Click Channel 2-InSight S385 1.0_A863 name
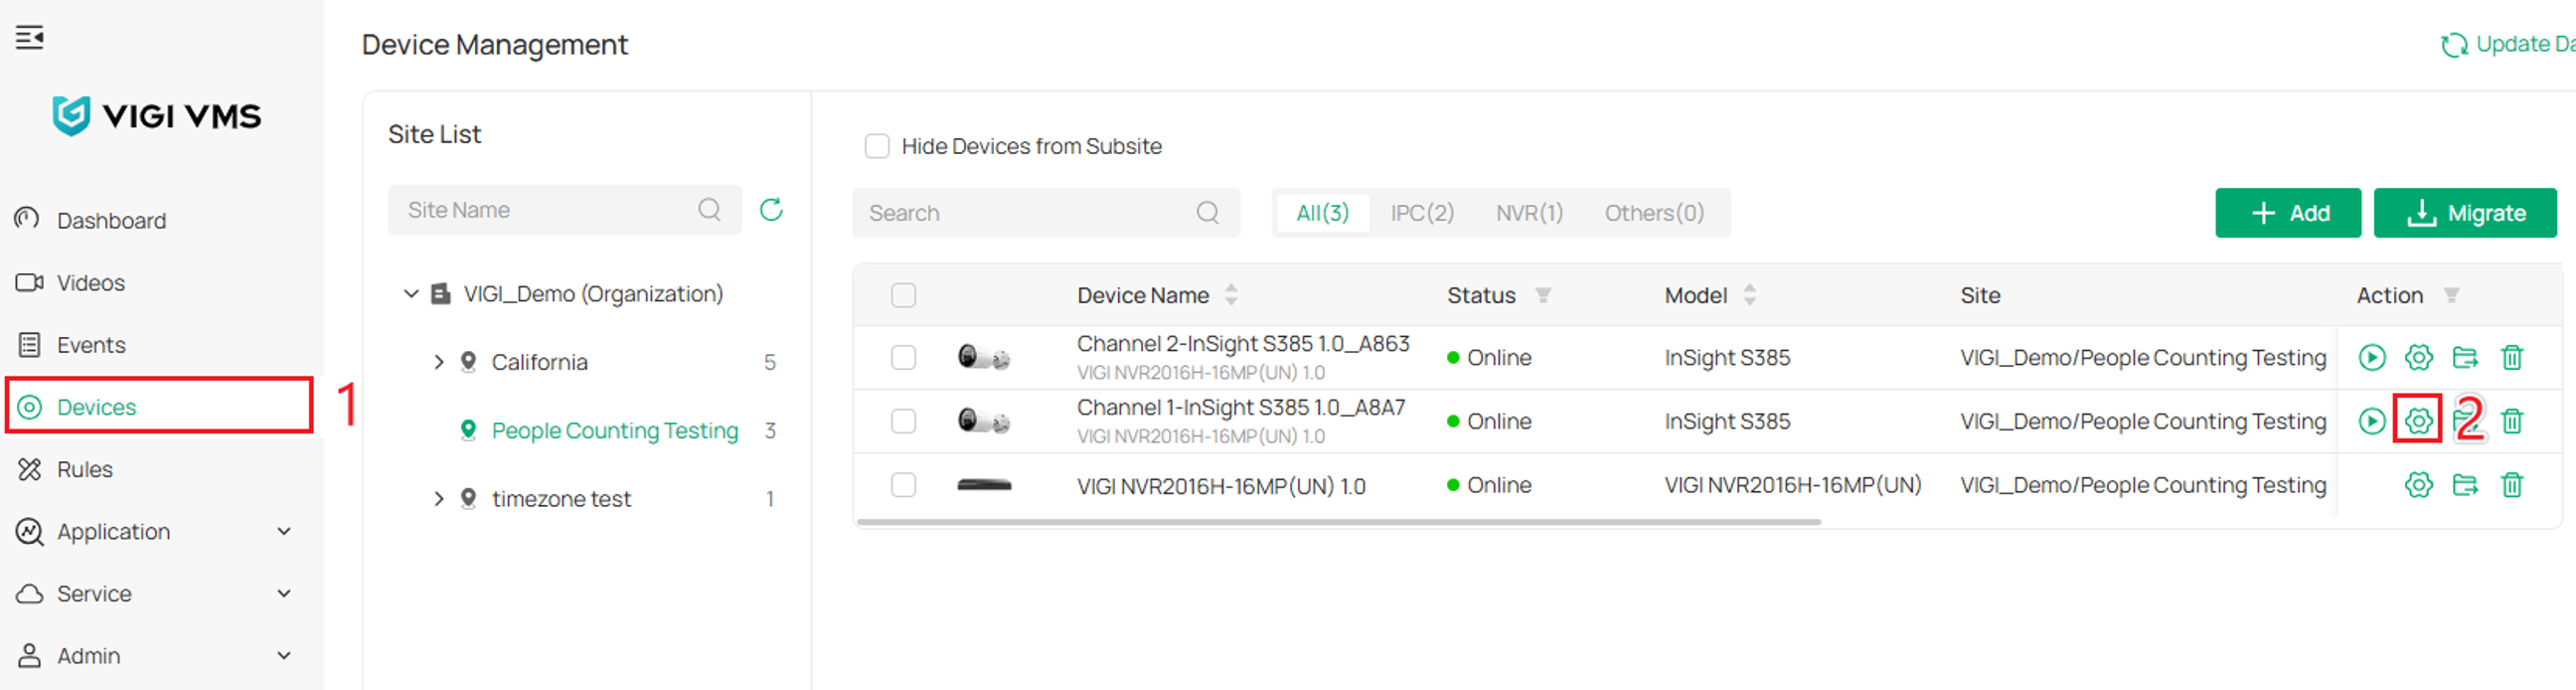The width and height of the screenshot is (2576, 690). point(1243,344)
